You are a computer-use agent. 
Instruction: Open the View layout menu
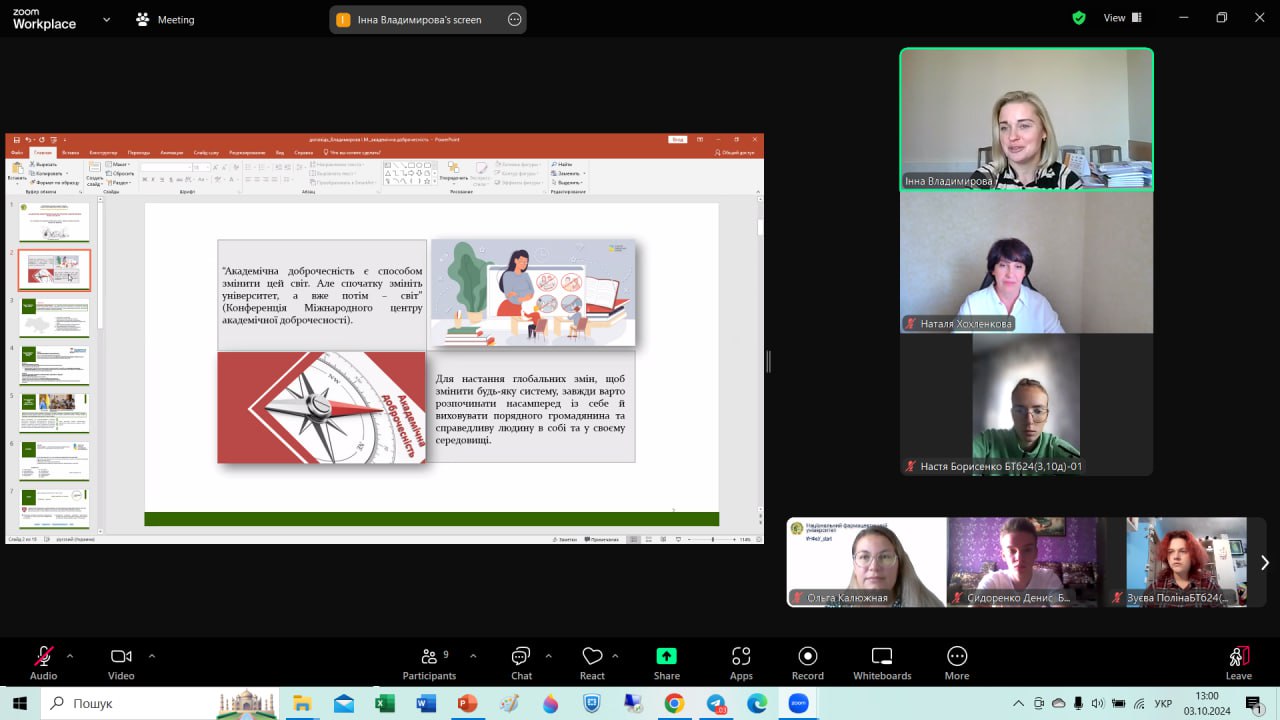(x=1123, y=18)
